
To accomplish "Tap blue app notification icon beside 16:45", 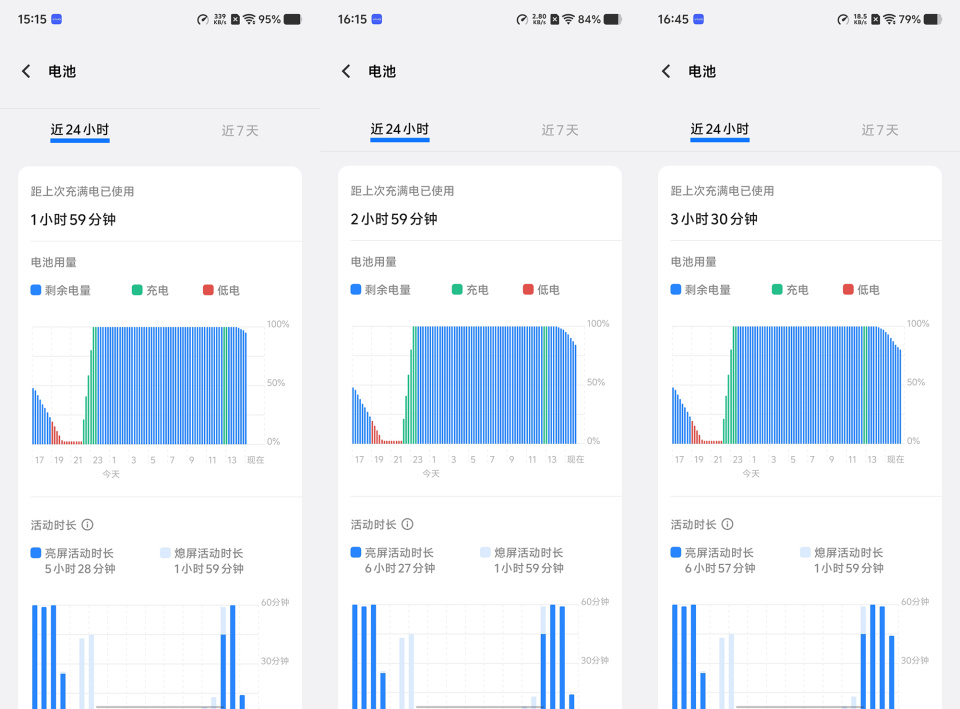I will tap(699, 19).
